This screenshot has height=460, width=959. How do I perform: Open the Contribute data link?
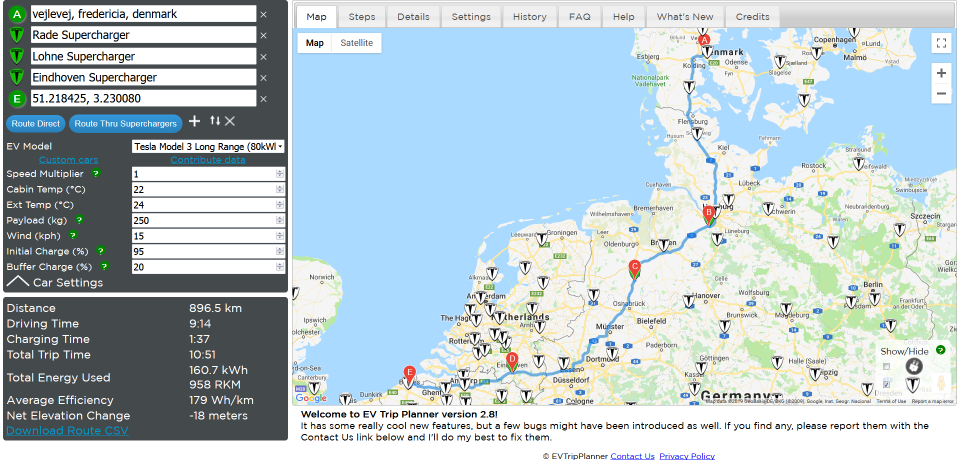(x=208, y=160)
